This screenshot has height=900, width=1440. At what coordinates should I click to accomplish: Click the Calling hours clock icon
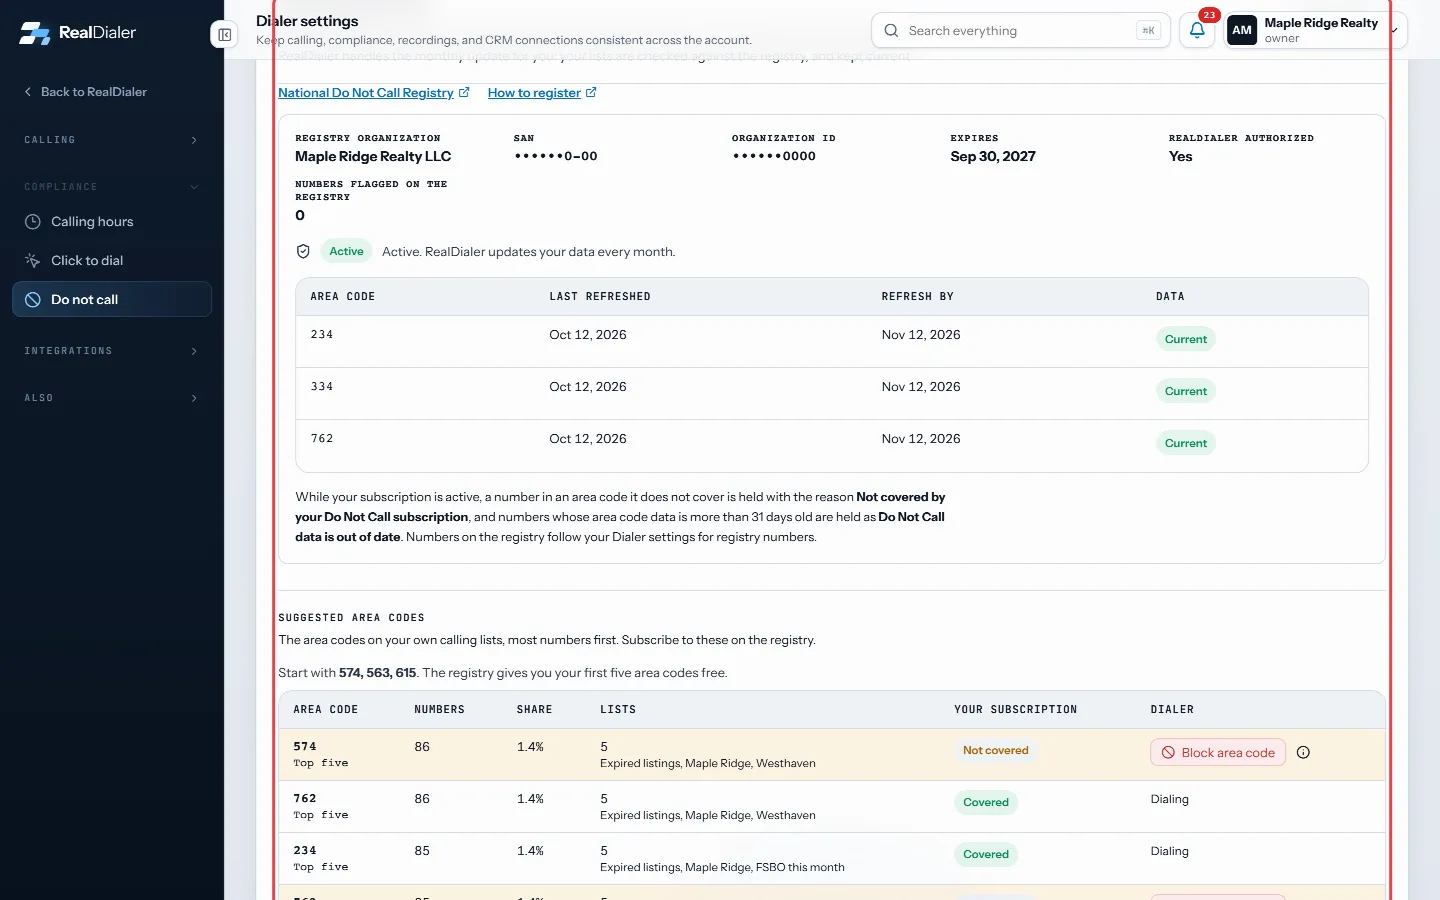33,222
